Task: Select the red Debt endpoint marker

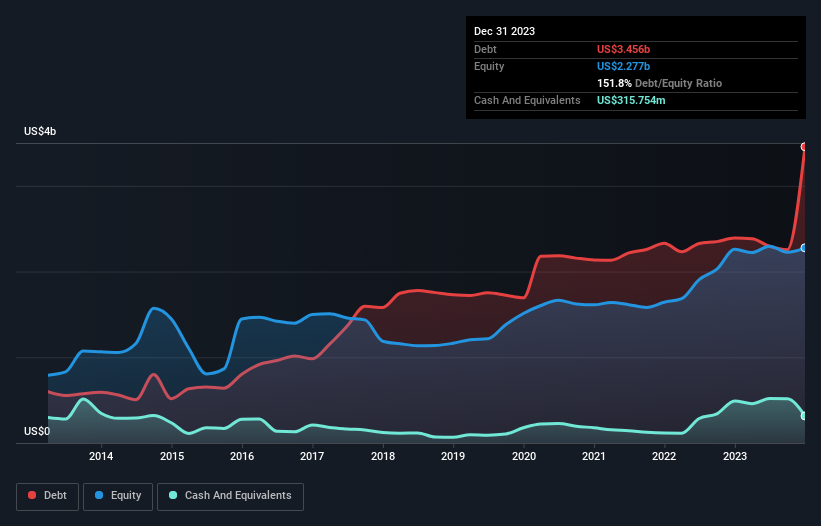Action: (804, 147)
